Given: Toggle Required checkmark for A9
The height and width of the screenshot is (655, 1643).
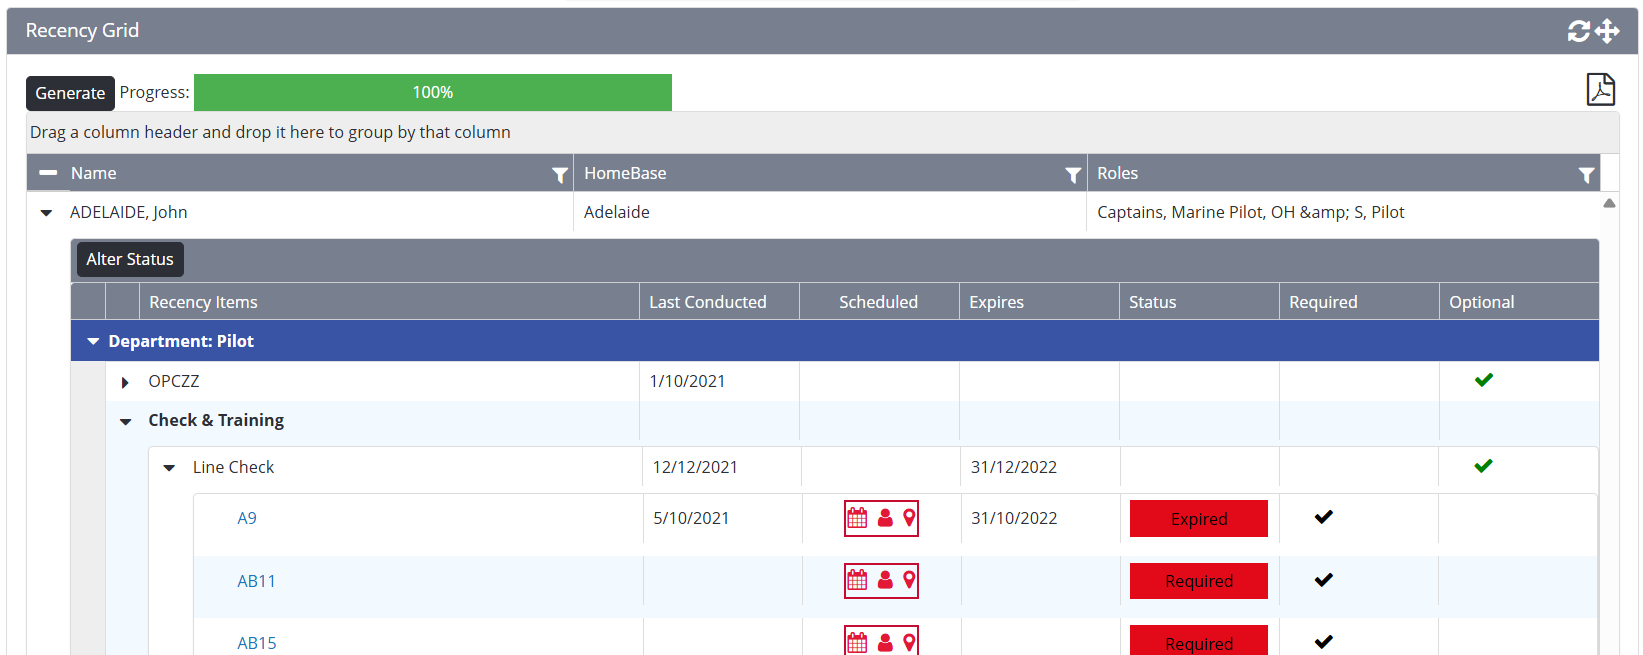Looking at the screenshot, I should point(1323,517).
